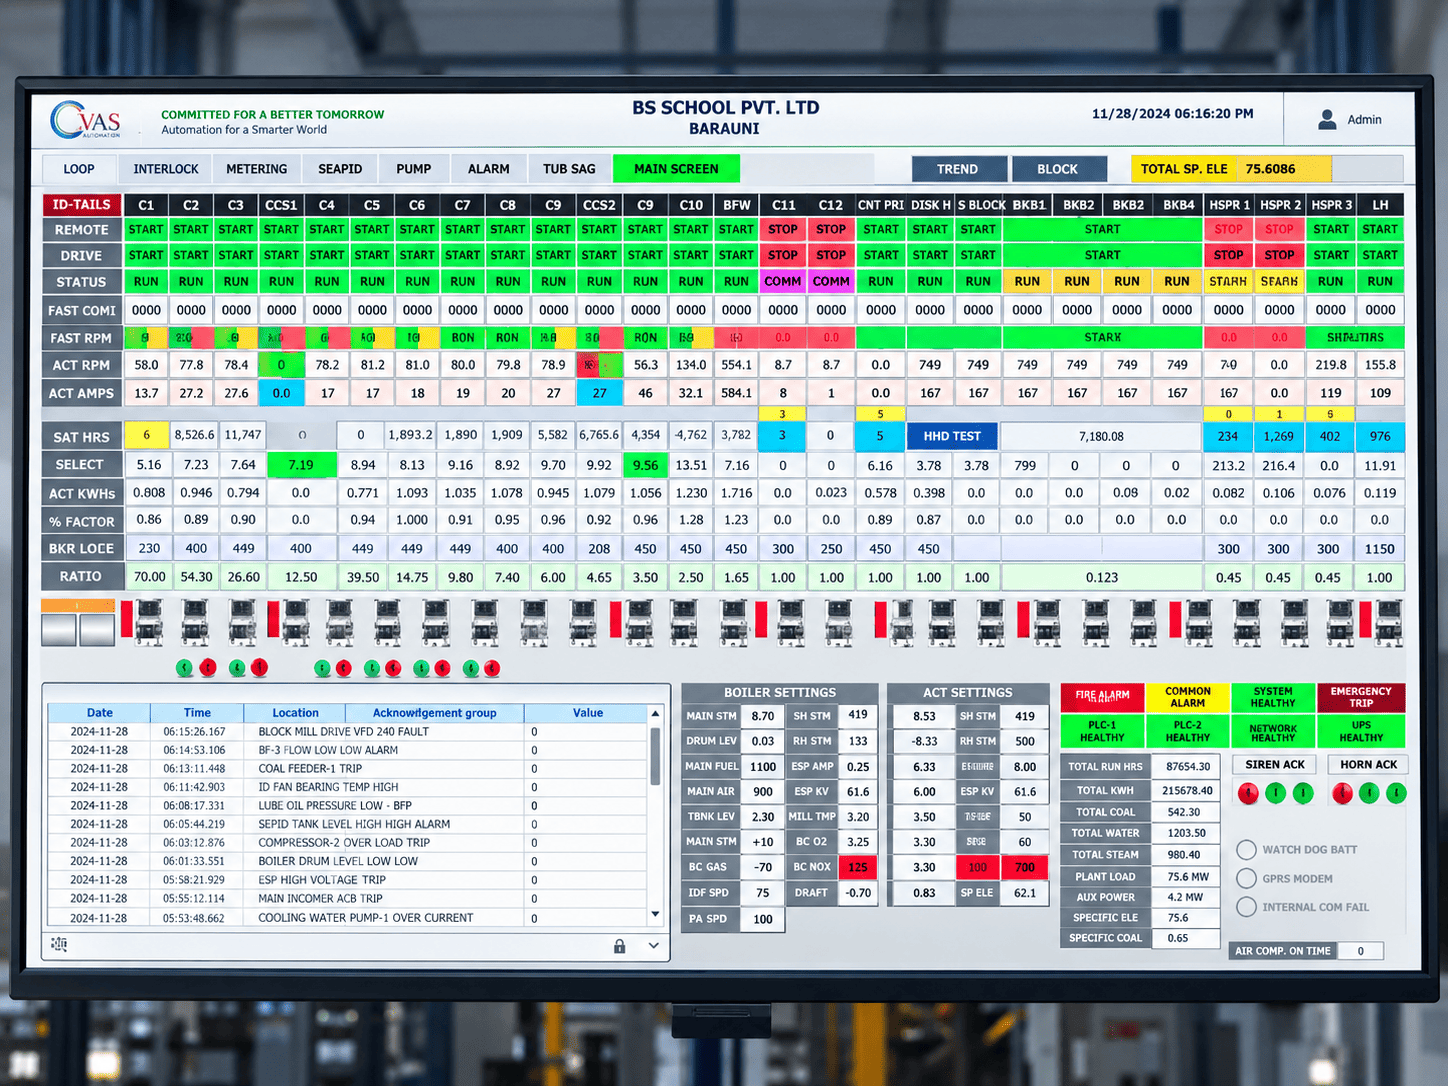Click the last green lamp under HORN ACK

pos(1397,794)
